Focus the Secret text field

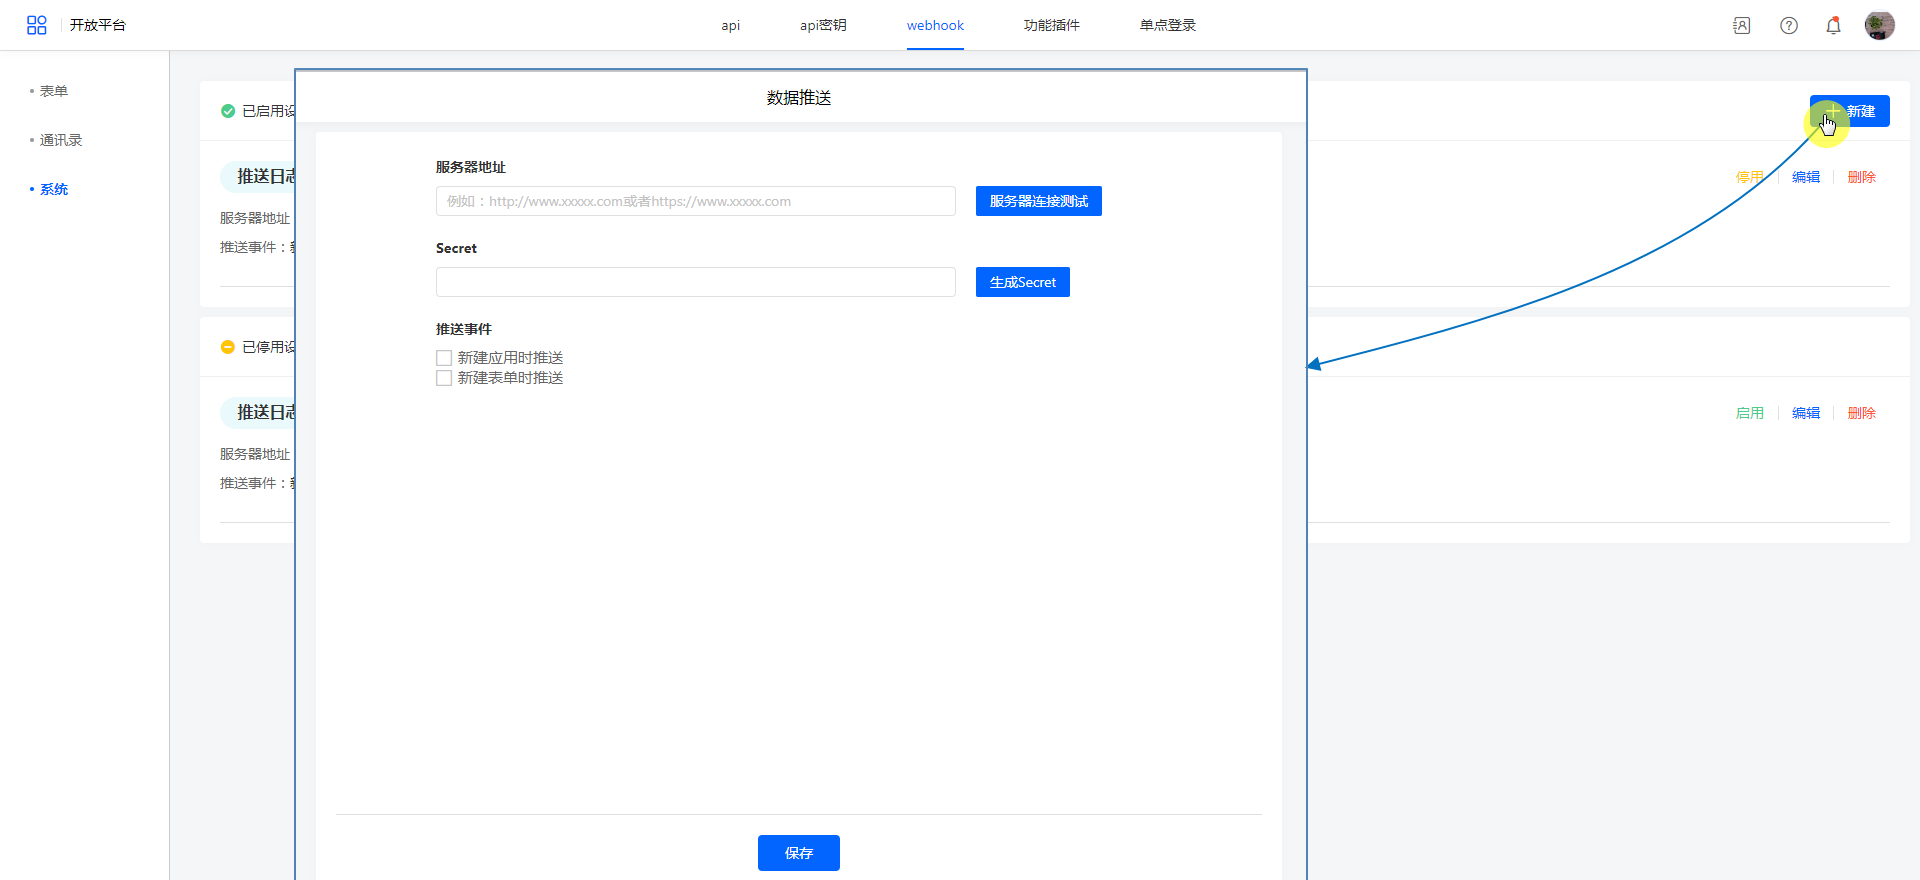(x=695, y=282)
